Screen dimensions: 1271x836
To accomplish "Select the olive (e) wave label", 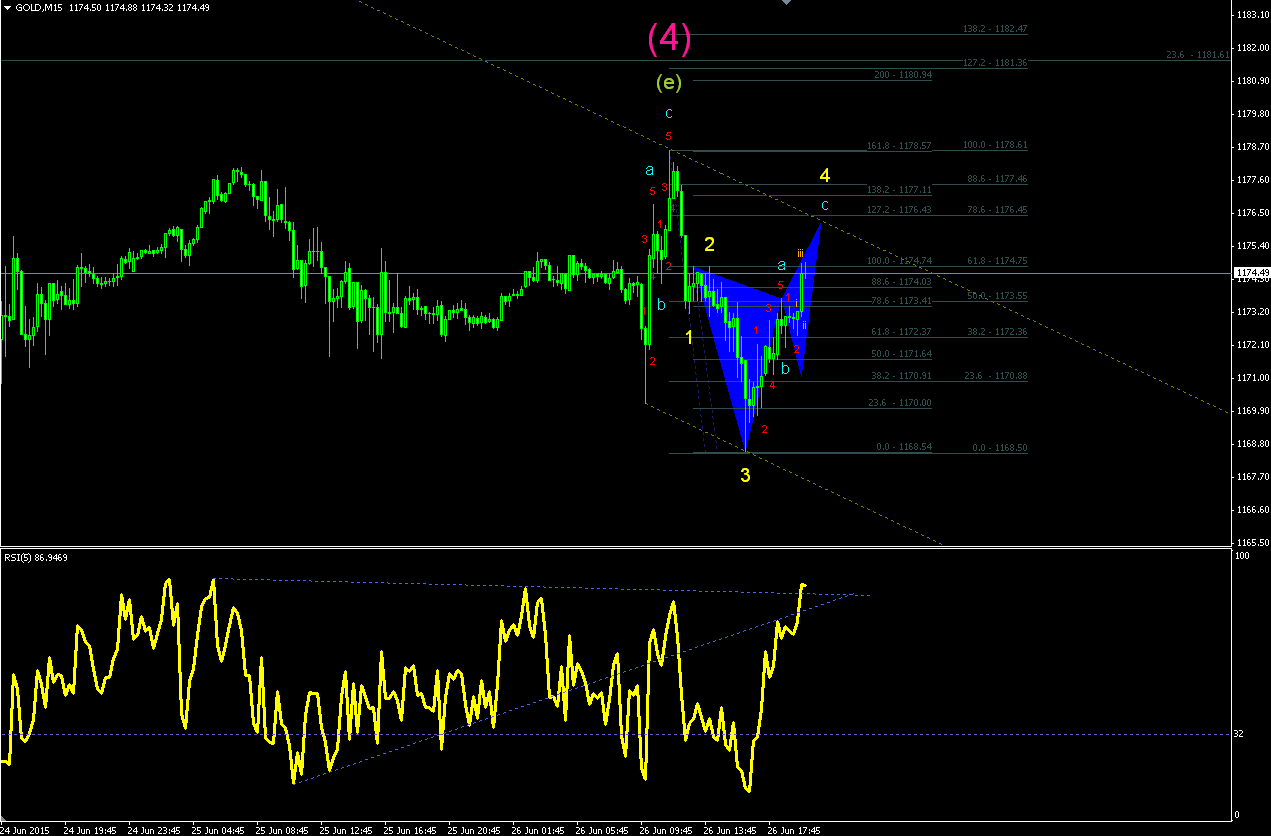I will tap(669, 82).
